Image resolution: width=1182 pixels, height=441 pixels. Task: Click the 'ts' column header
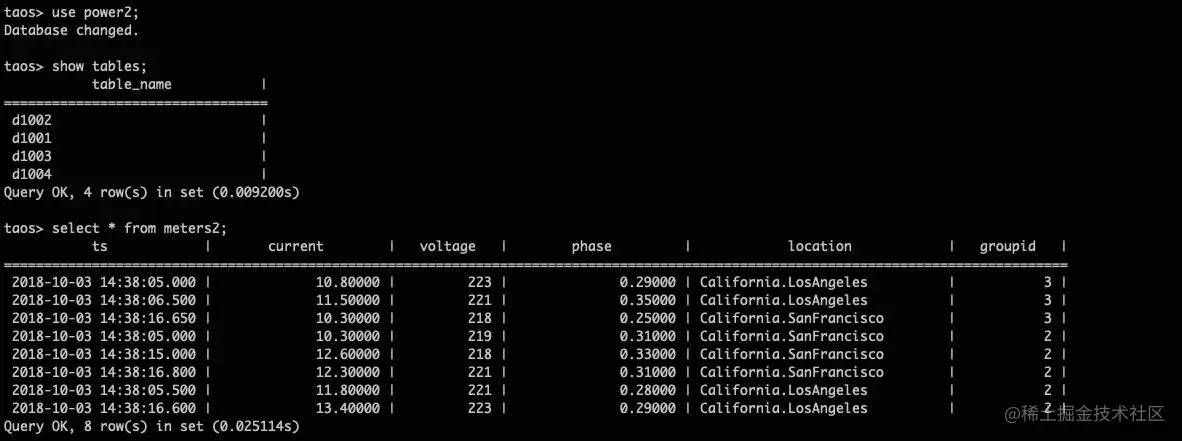coord(100,246)
